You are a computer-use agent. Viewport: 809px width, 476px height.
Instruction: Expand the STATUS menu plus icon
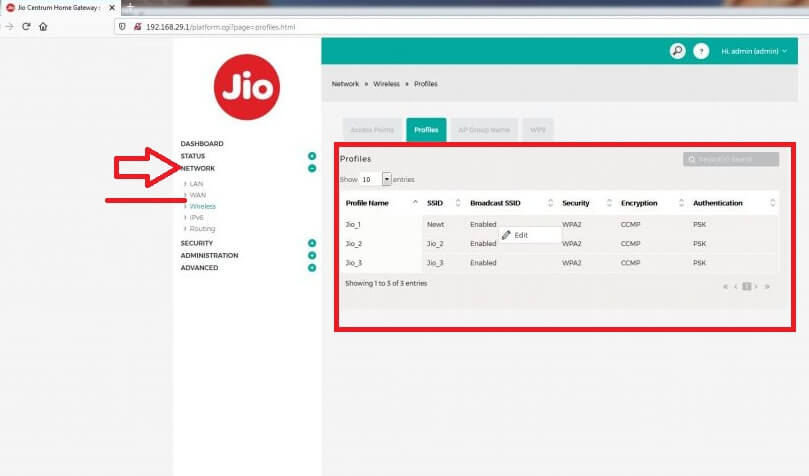[312, 156]
